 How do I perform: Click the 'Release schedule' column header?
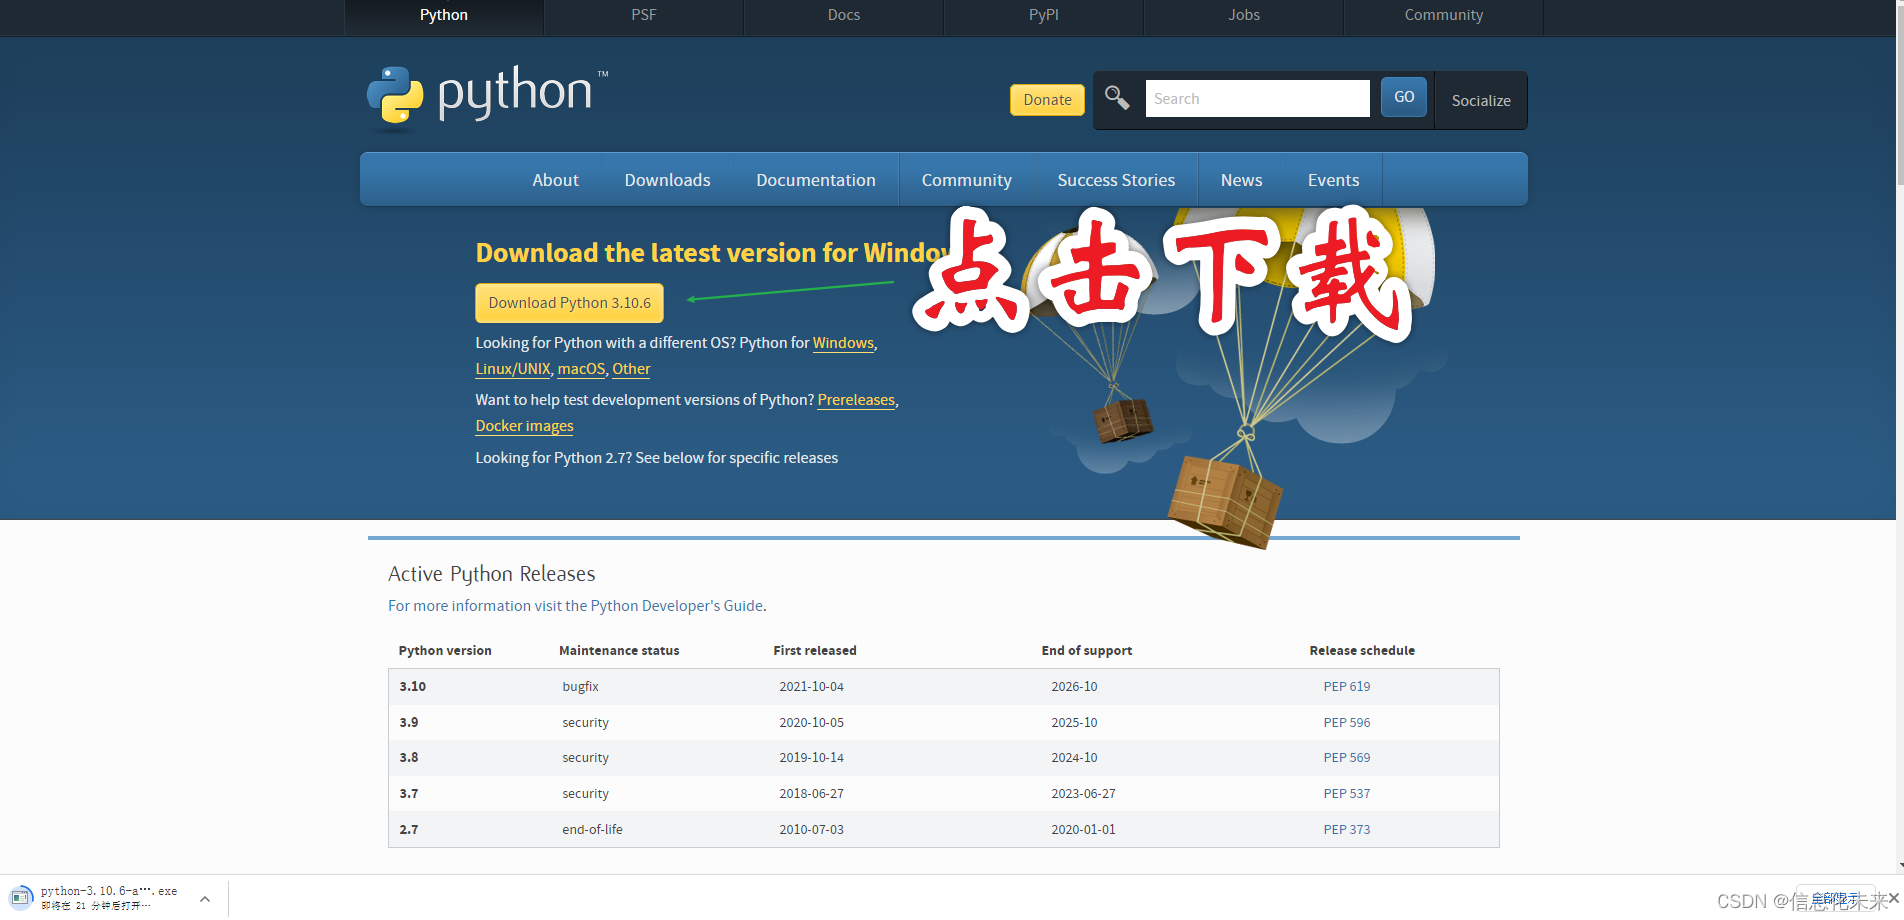tap(1362, 651)
